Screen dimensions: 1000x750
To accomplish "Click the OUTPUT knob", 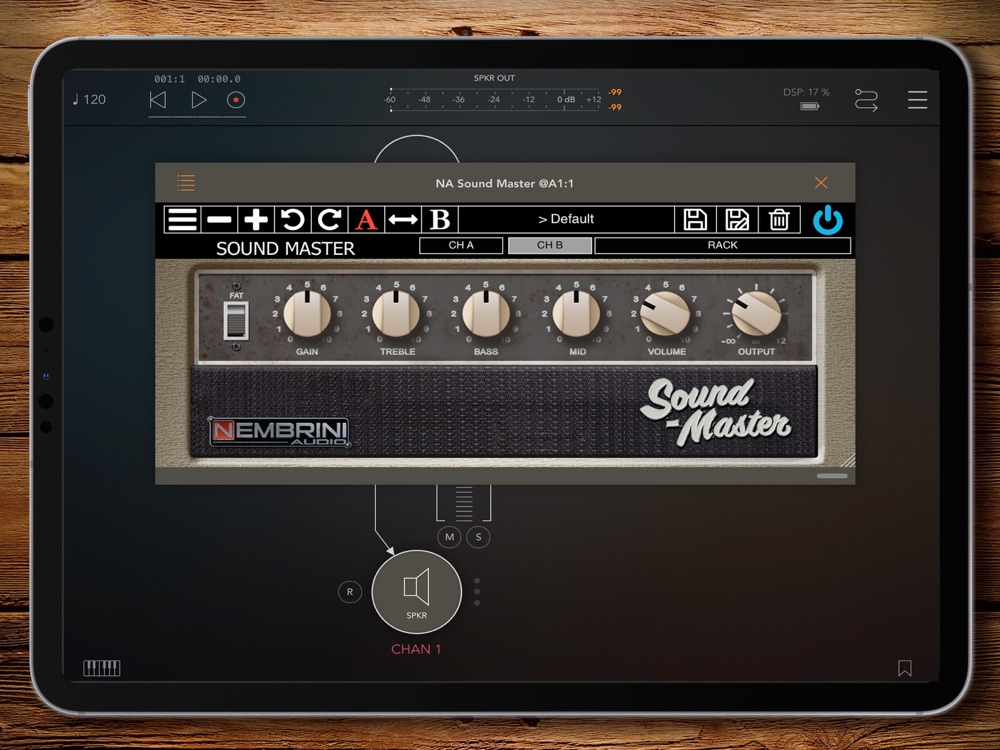I will click(756, 314).
